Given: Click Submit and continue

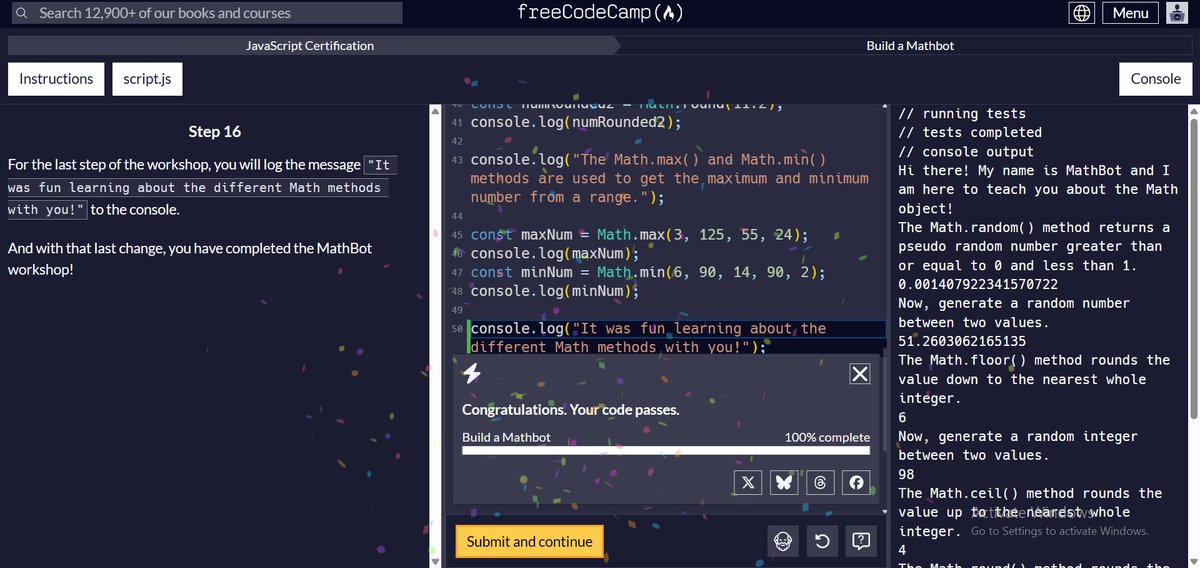Looking at the screenshot, I should click(x=530, y=541).
